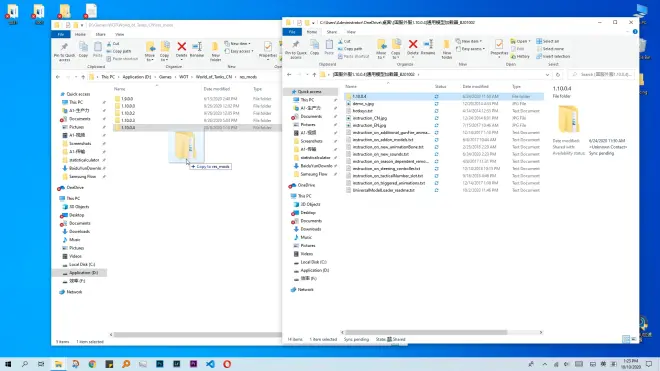This screenshot has width=660, height=371.
Task: Switch to View tab in left window
Action: tap(120, 35)
